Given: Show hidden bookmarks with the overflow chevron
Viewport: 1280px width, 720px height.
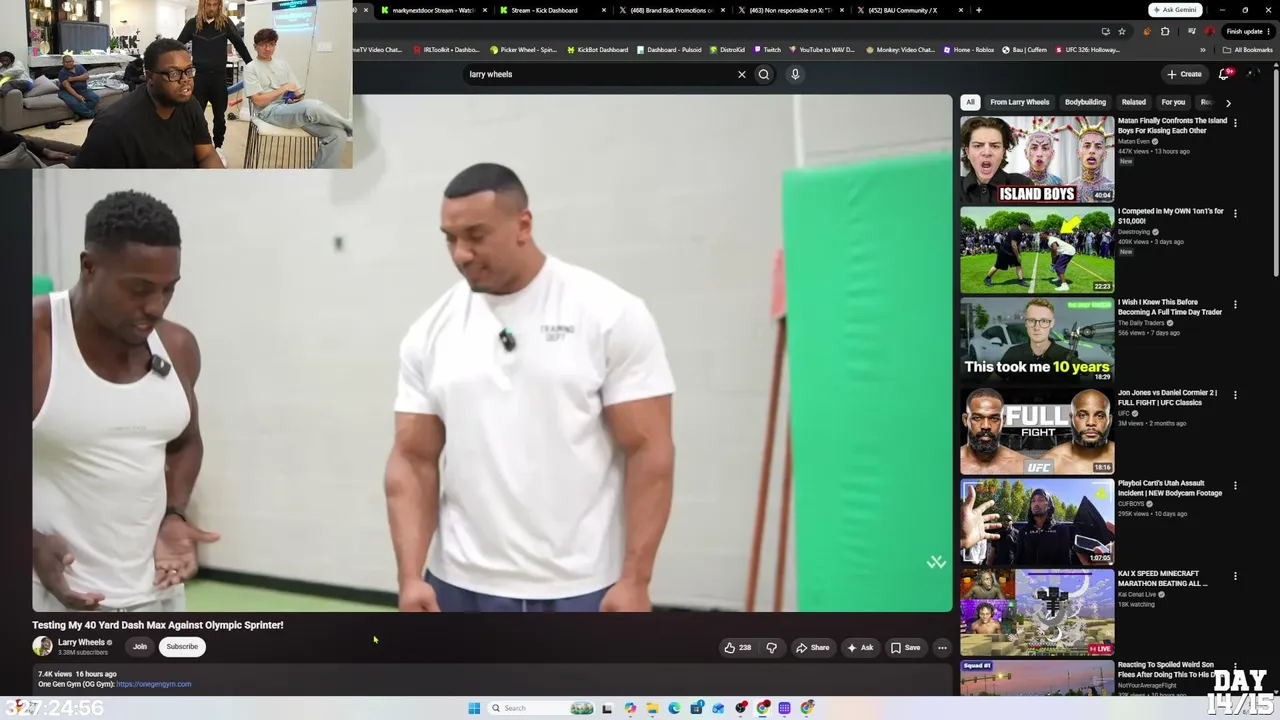Looking at the screenshot, I should [1204, 49].
